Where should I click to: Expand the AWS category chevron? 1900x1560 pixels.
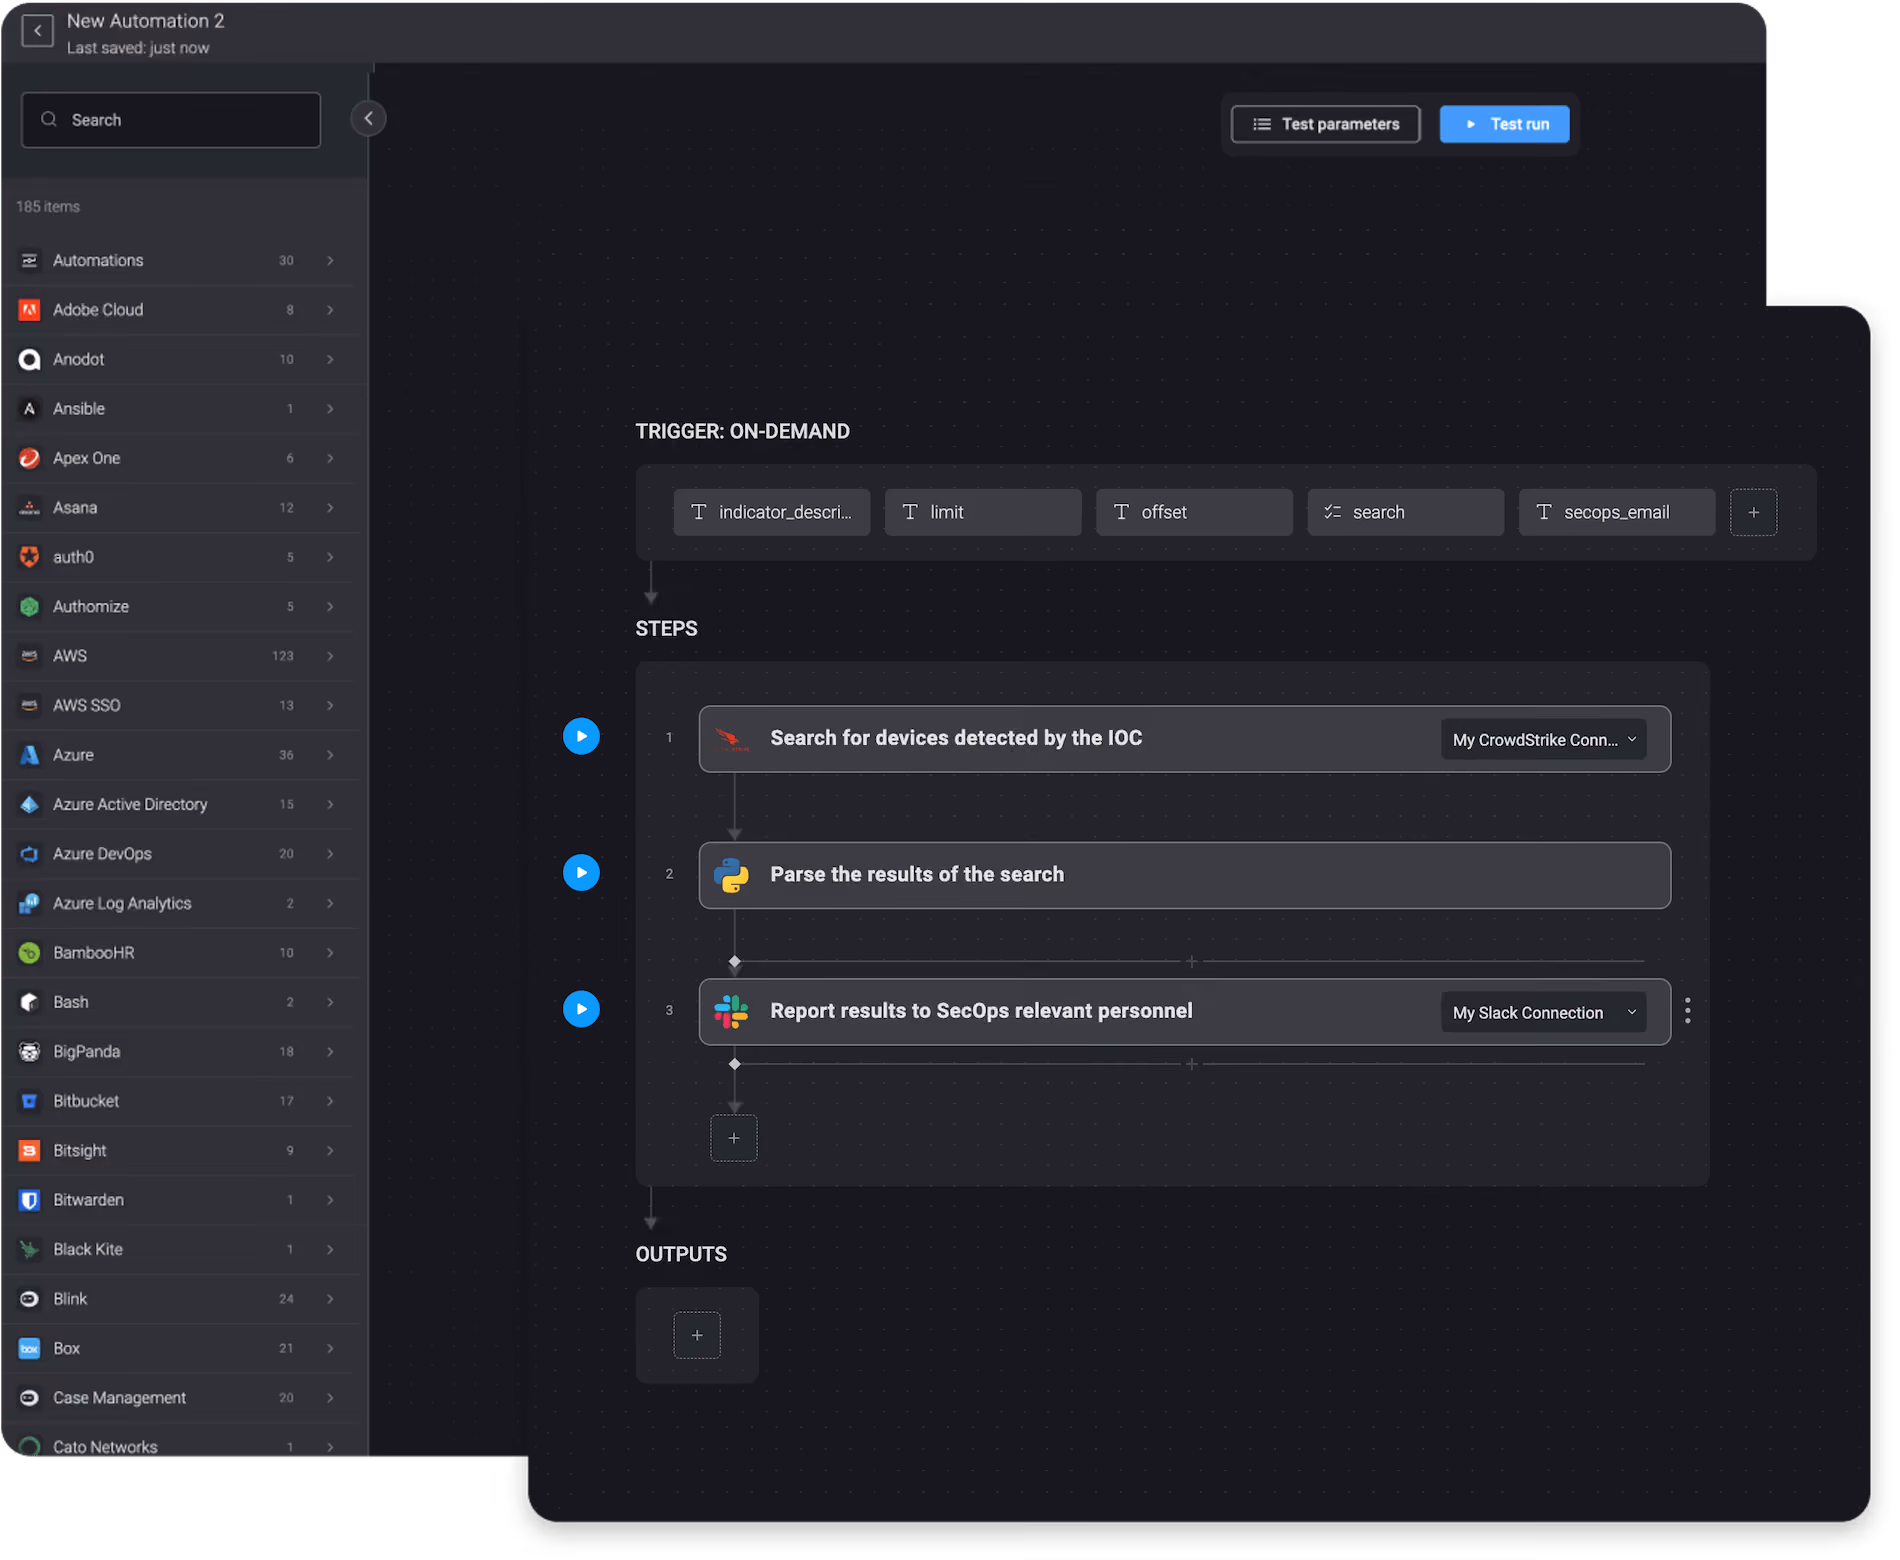(x=330, y=656)
